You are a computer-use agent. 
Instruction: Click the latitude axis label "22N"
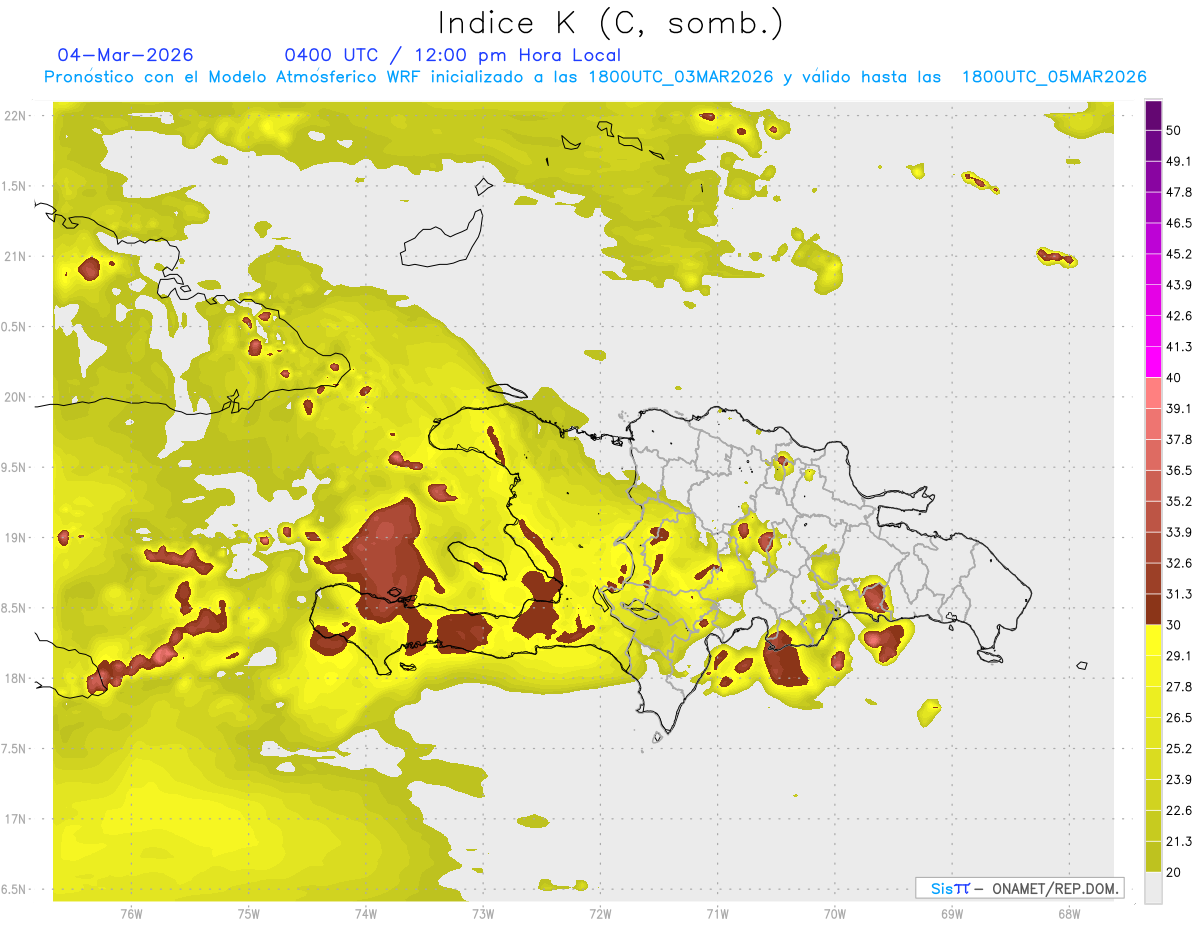click(15, 116)
